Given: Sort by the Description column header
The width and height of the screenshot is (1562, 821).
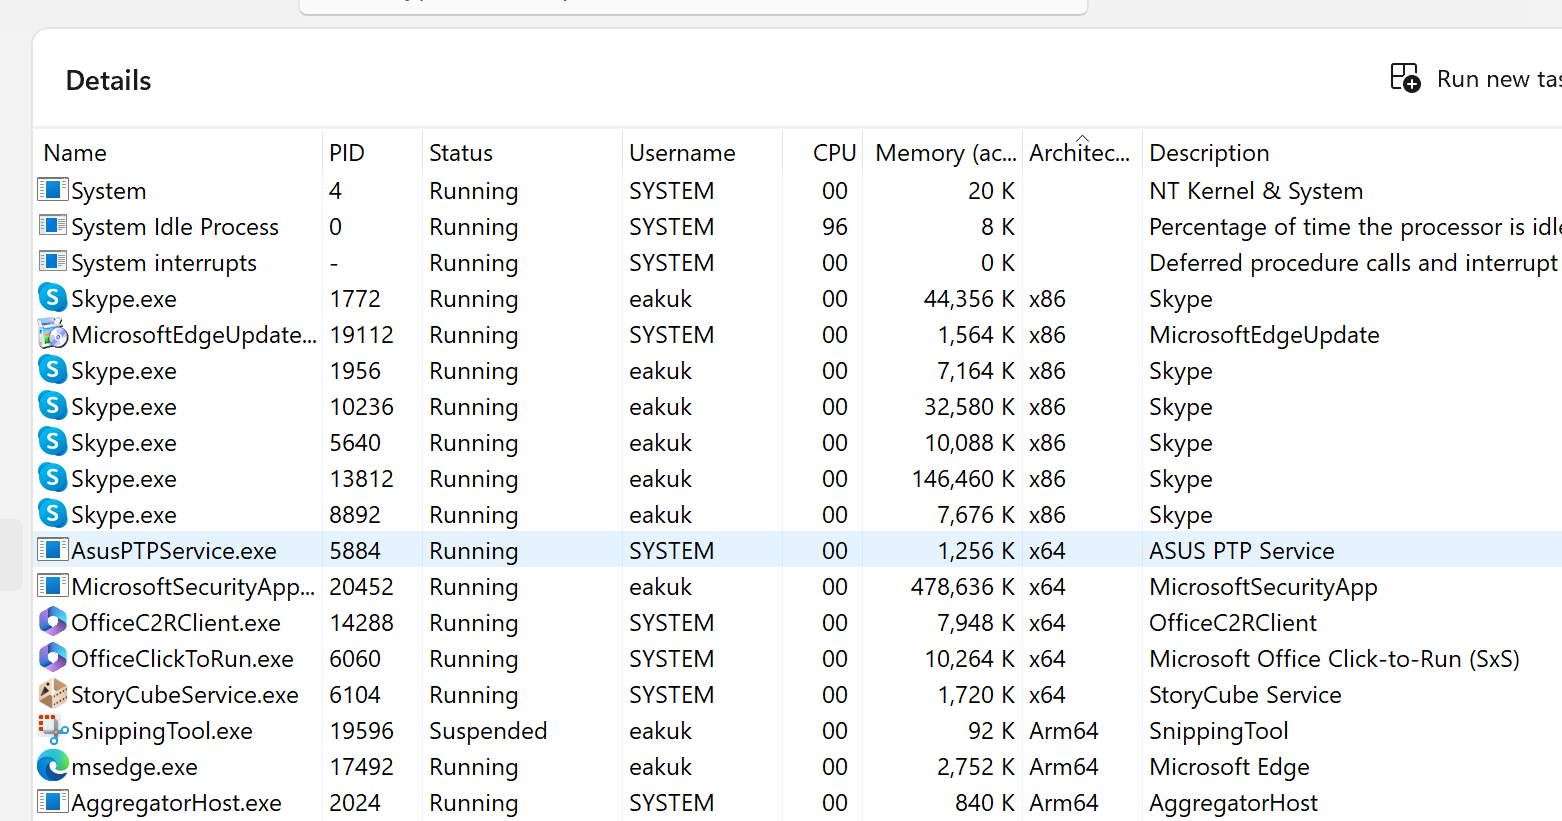Looking at the screenshot, I should tap(1209, 153).
